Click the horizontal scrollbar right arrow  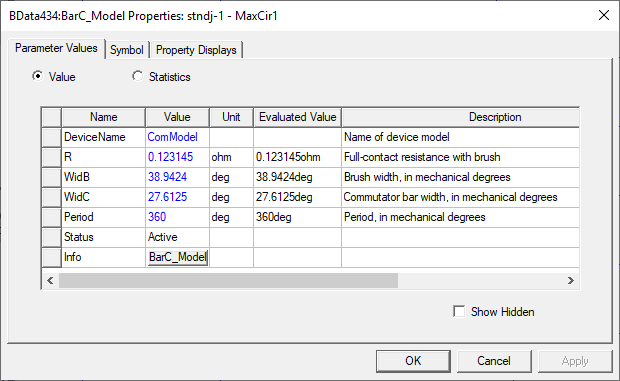571,281
